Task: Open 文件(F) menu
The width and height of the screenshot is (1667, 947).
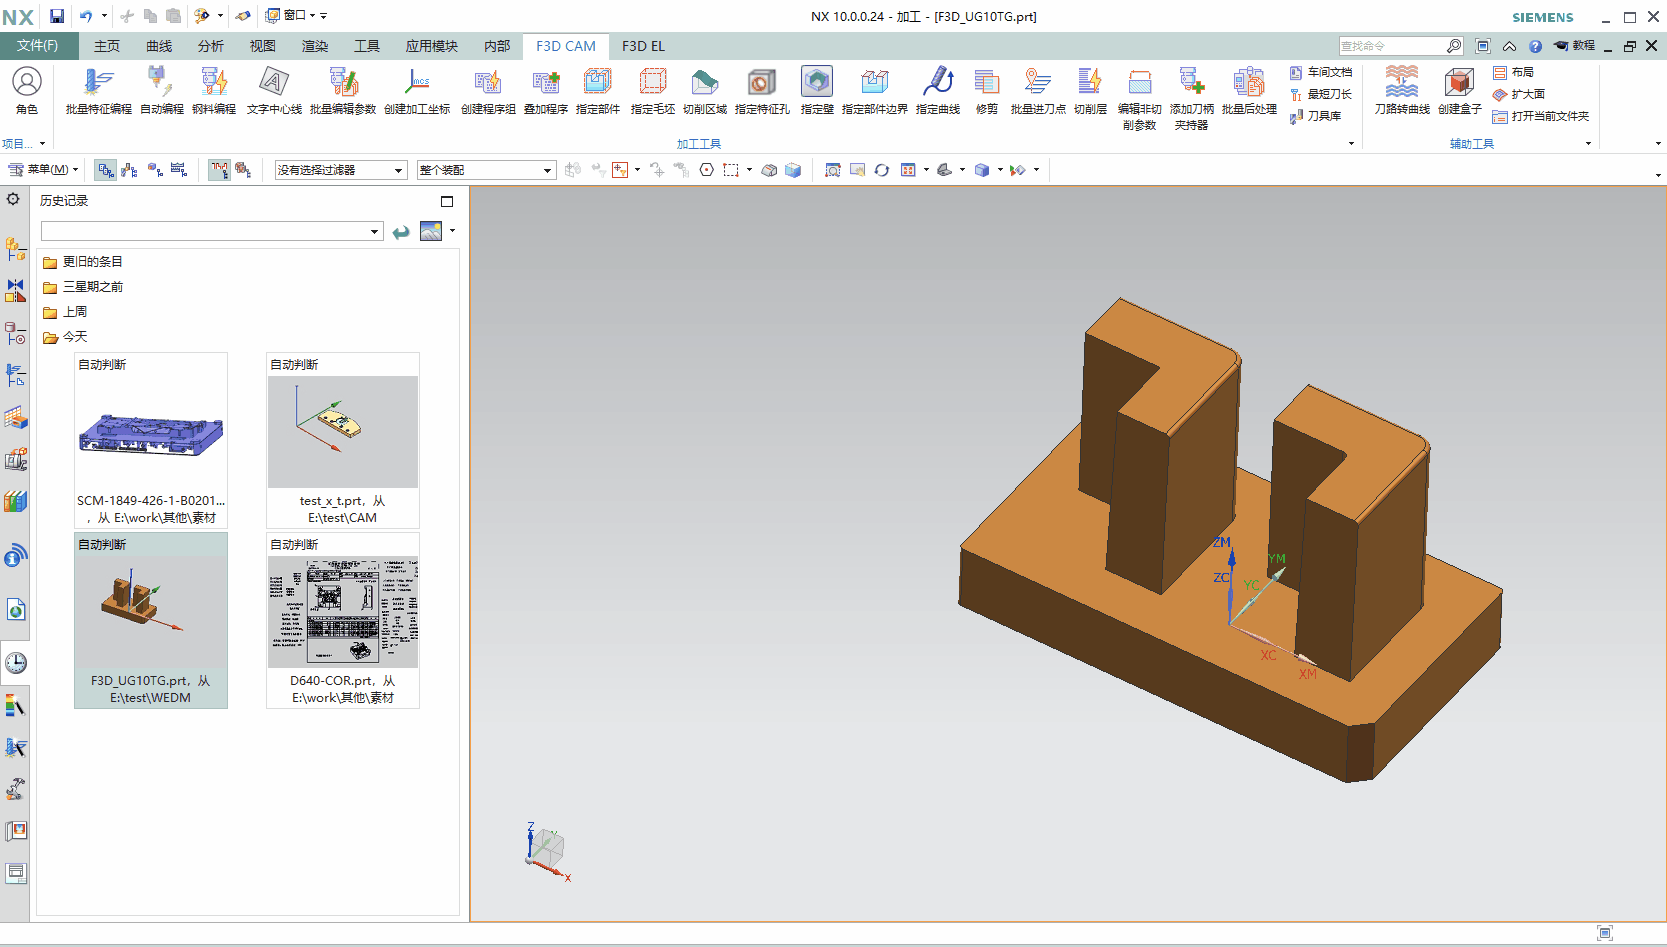Action: click(x=37, y=46)
